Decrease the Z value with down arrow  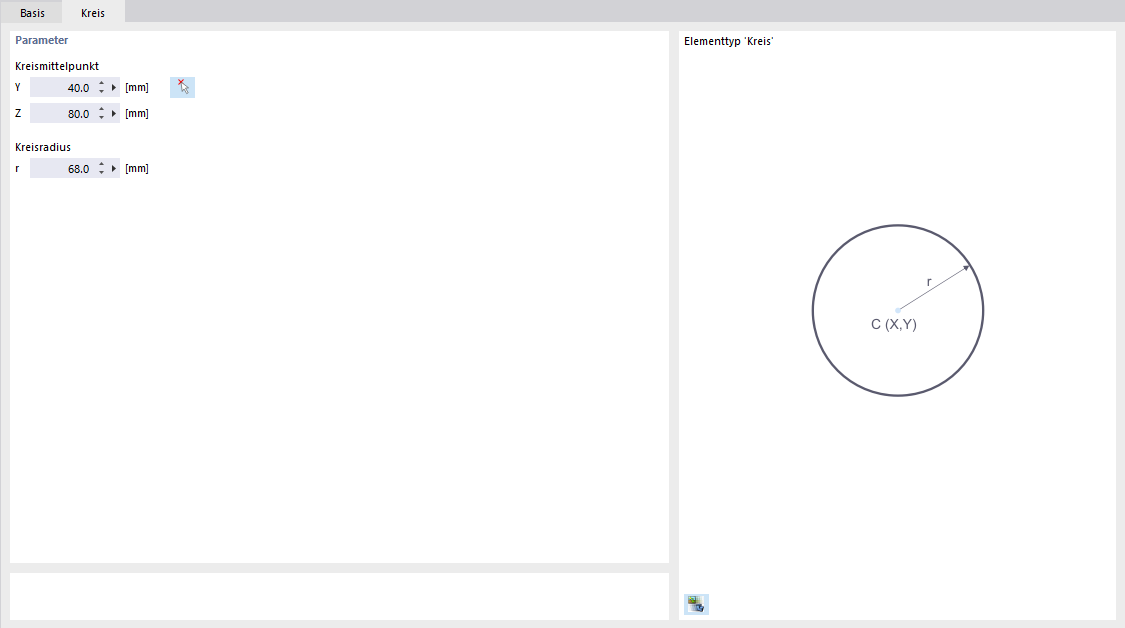(101, 118)
